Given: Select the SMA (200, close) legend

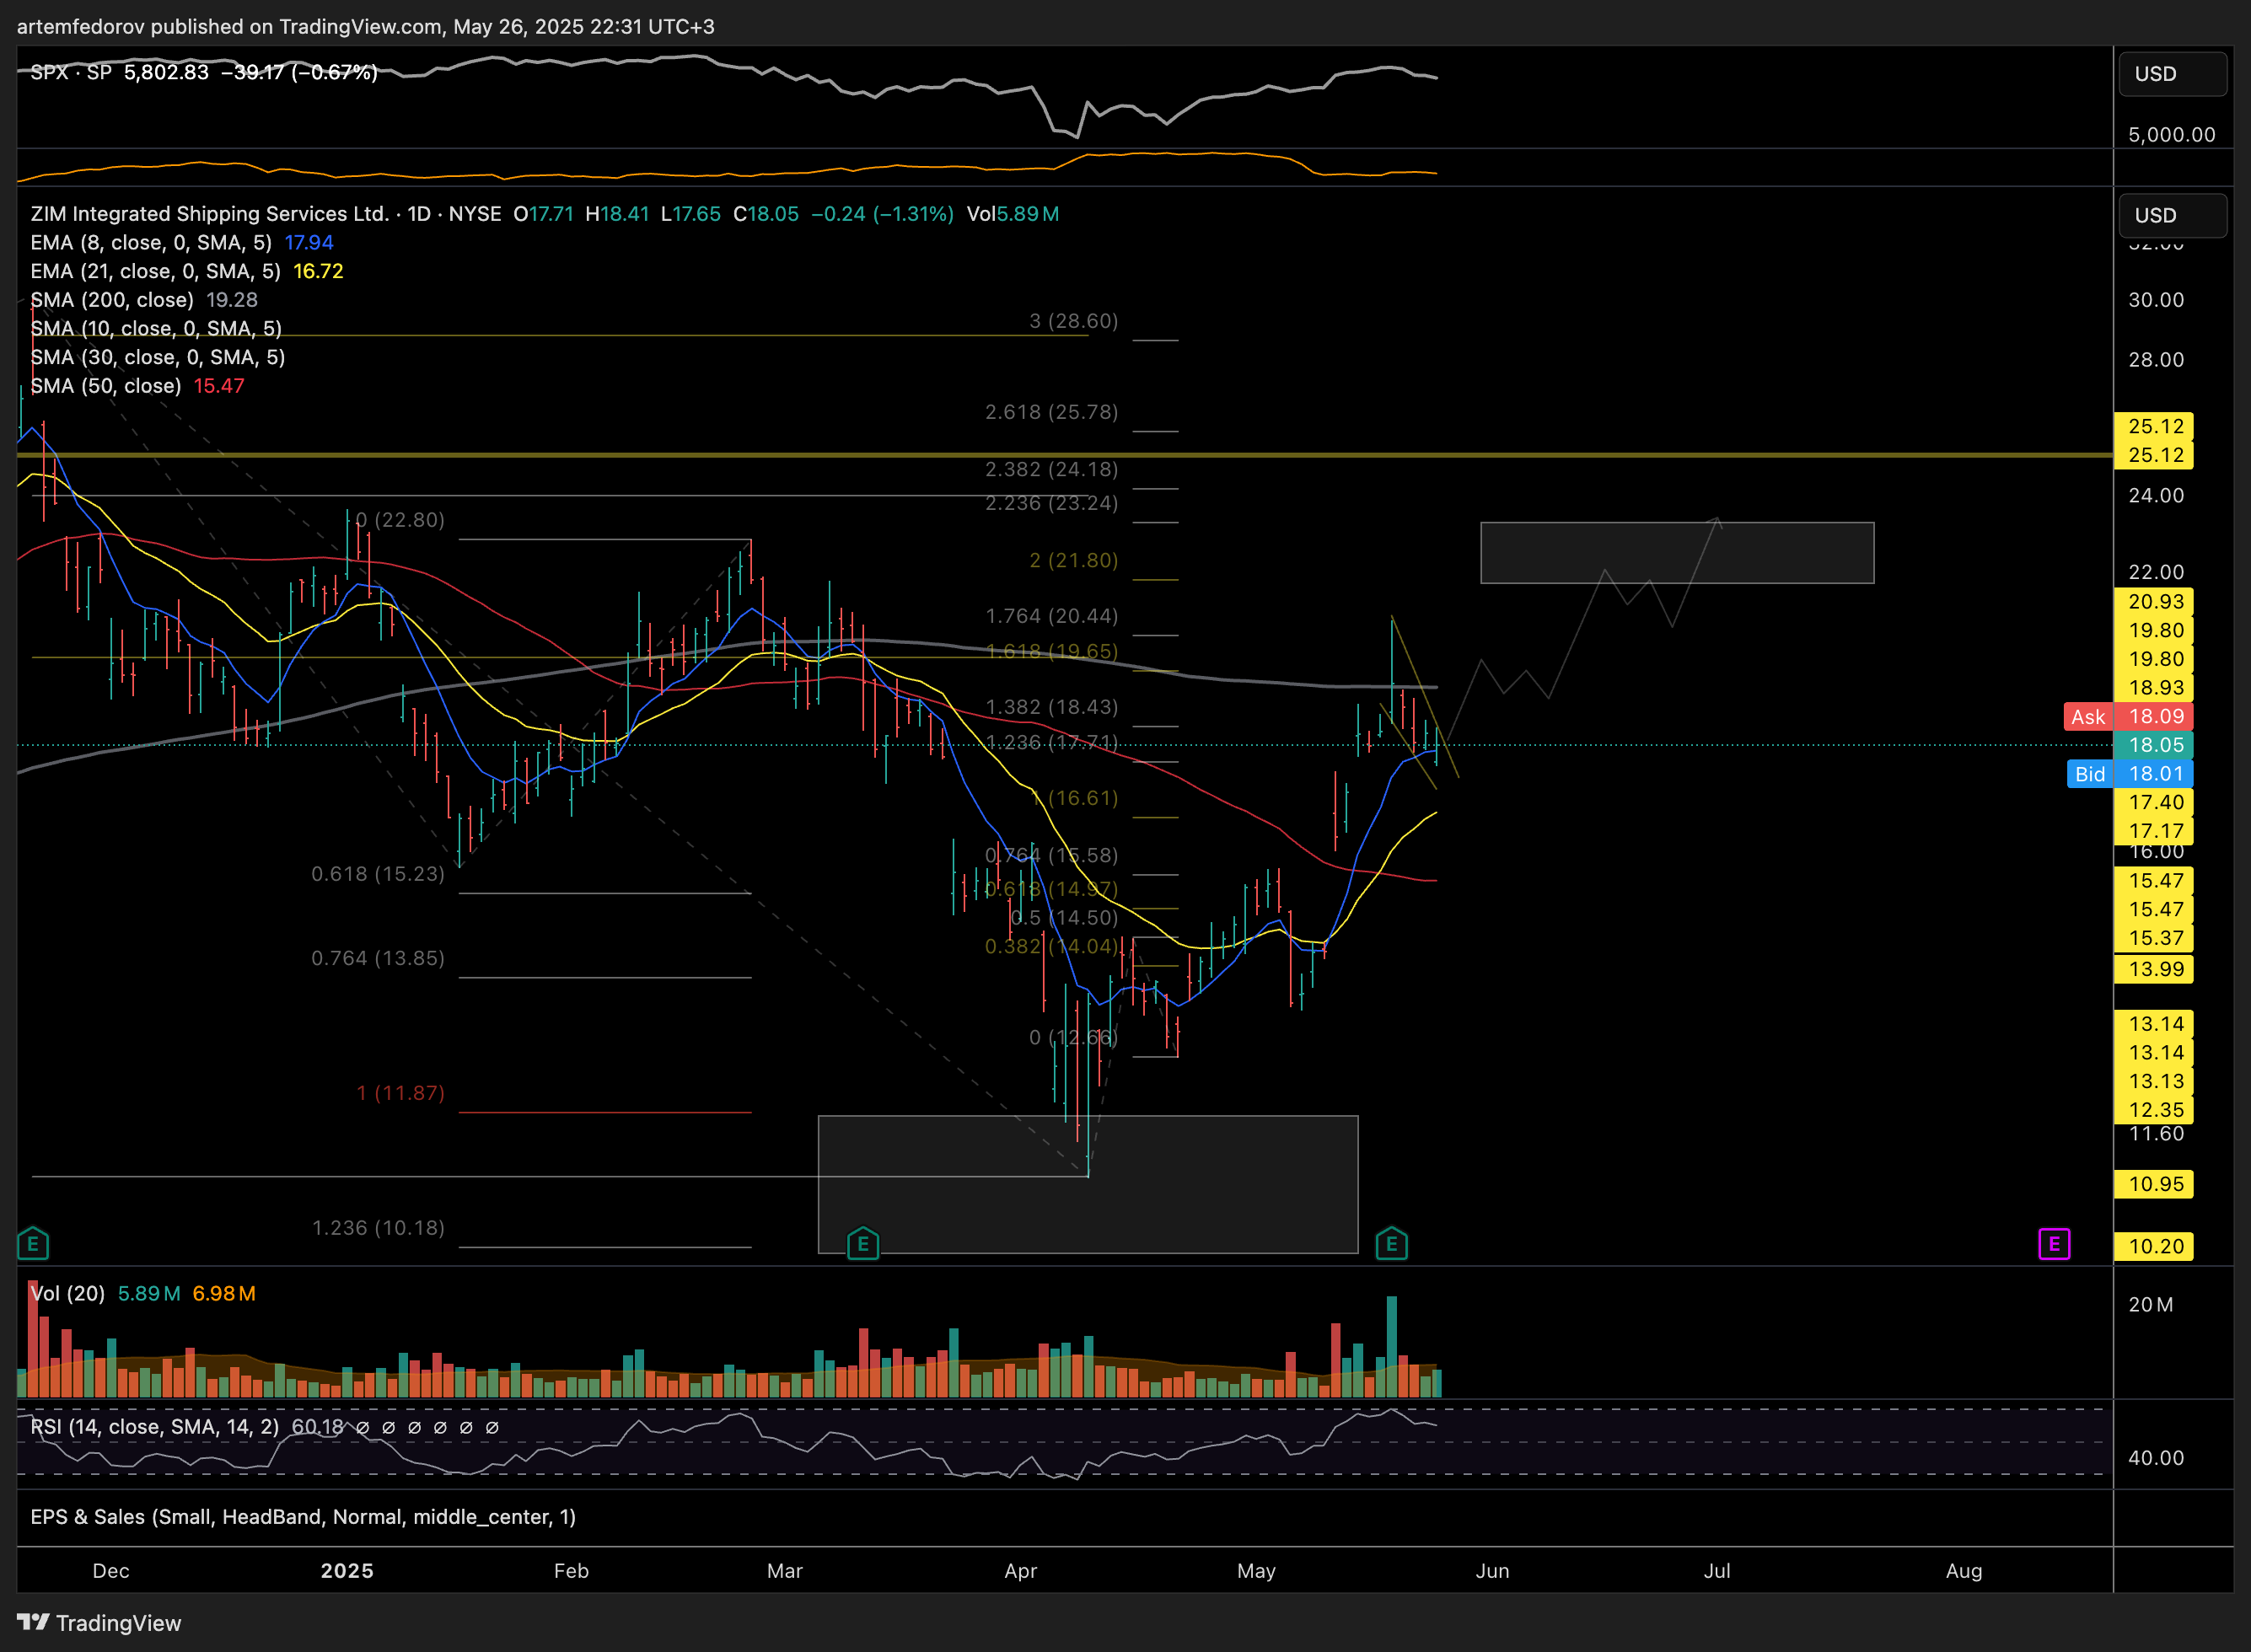Looking at the screenshot, I should (112, 300).
